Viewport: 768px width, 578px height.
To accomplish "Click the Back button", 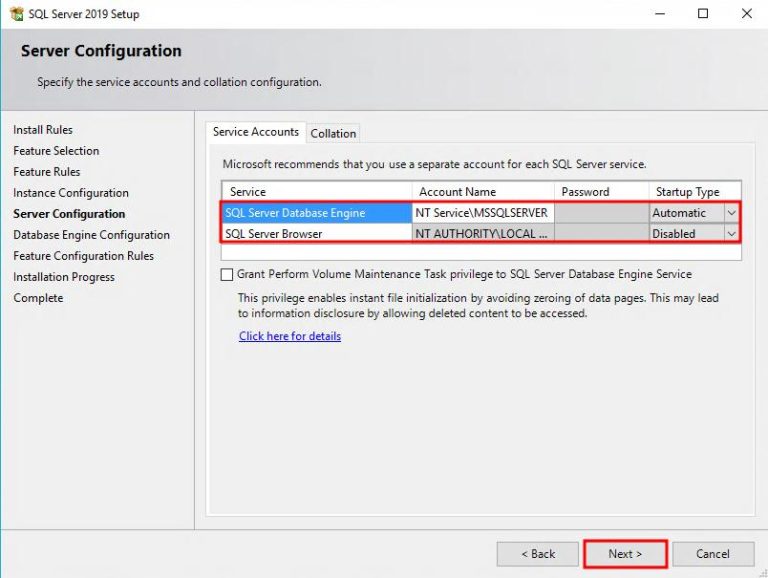I will click(538, 554).
